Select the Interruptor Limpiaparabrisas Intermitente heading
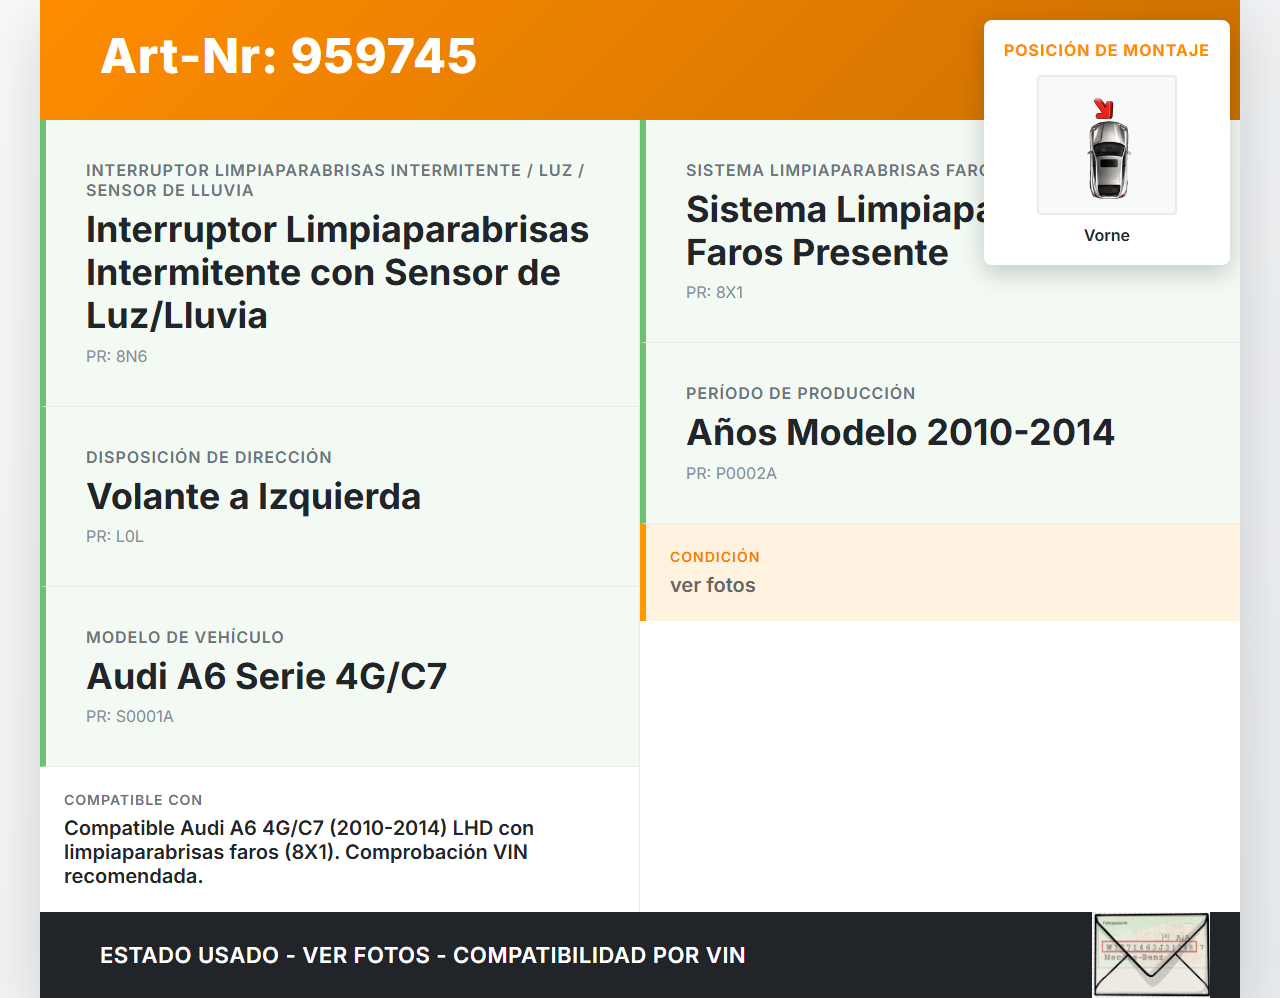 [337, 272]
